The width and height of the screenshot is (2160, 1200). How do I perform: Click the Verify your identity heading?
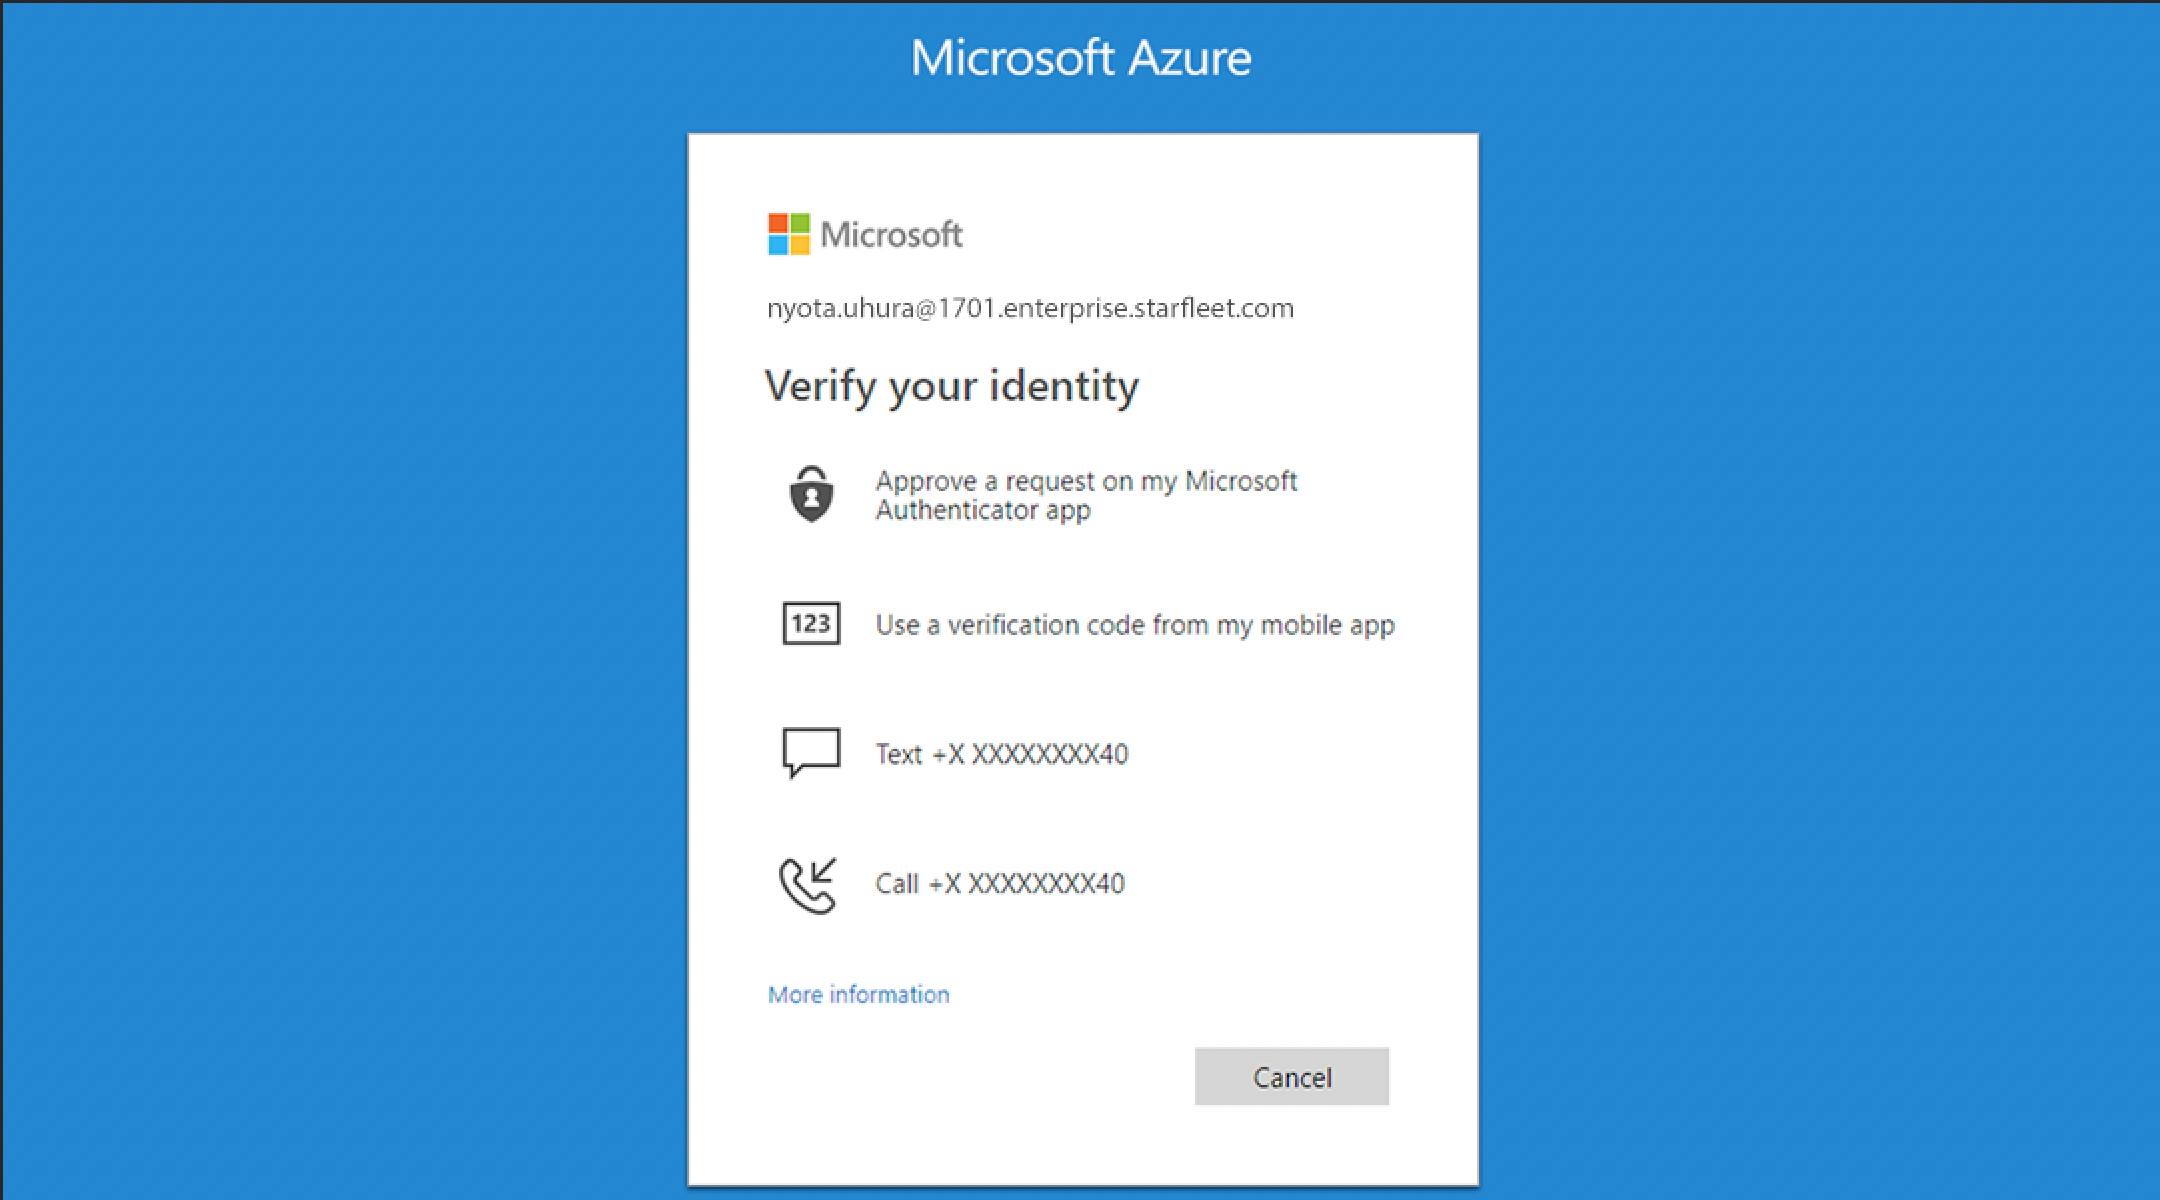(x=952, y=387)
